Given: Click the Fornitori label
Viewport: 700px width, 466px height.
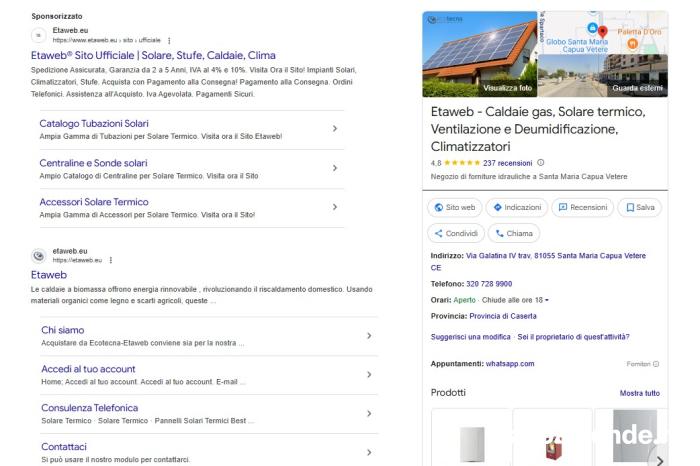Looking at the screenshot, I should pos(638,364).
